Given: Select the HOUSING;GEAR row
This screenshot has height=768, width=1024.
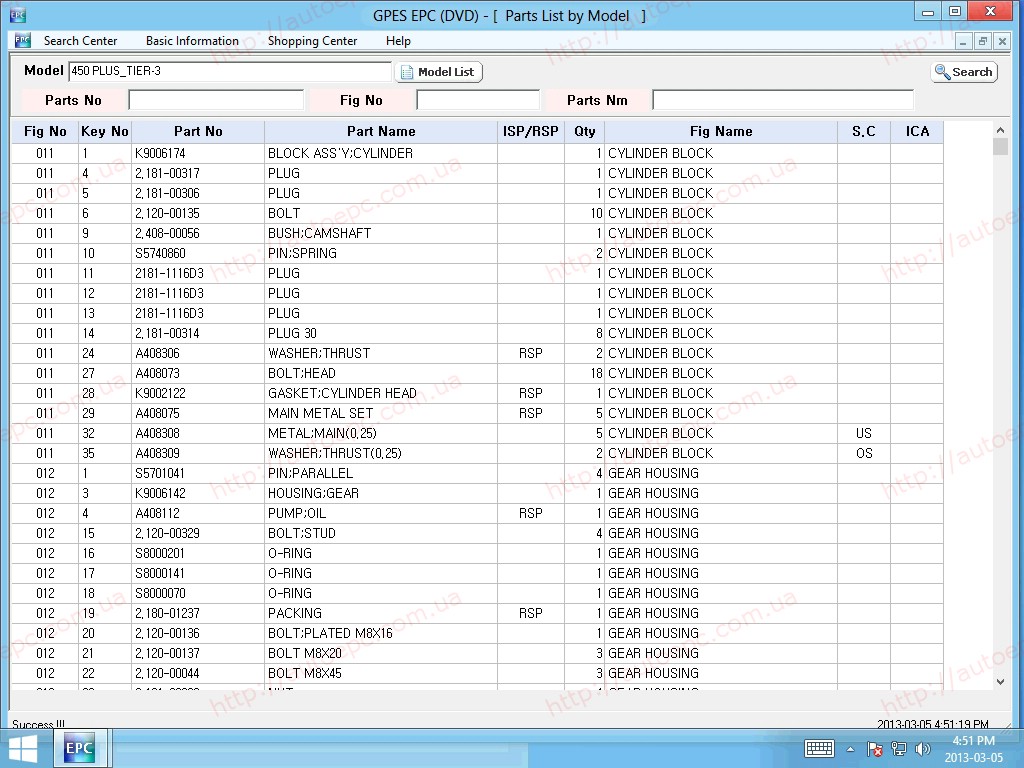Looking at the screenshot, I should [x=477, y=493].
